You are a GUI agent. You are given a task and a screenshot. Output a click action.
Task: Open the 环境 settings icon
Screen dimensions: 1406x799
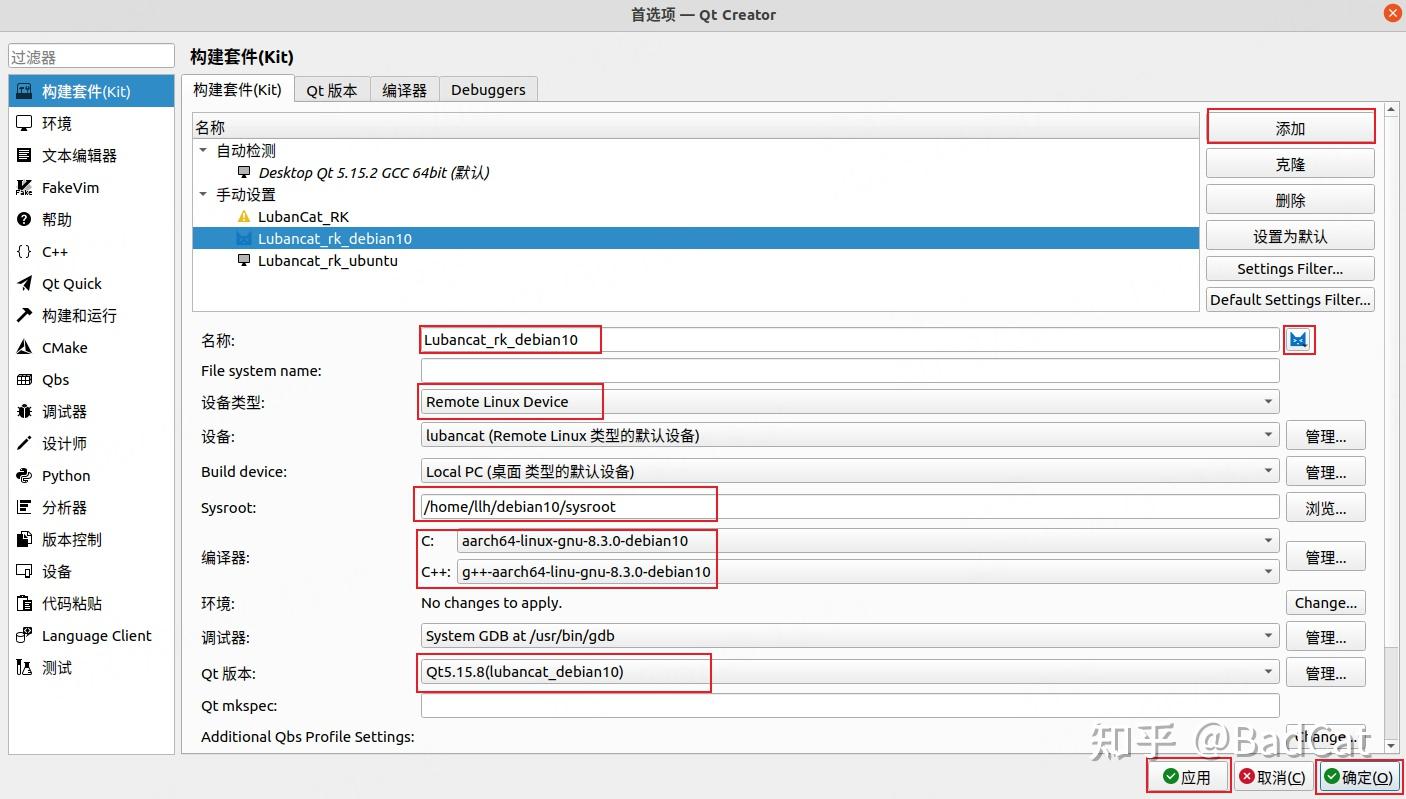point(24,123)
